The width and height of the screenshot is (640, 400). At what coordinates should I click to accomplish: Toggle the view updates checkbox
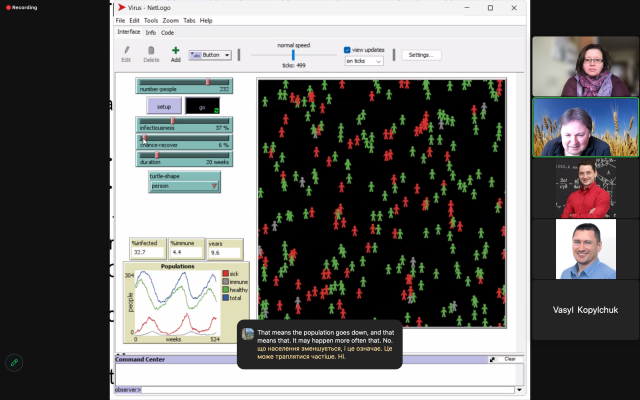point(347,49)
